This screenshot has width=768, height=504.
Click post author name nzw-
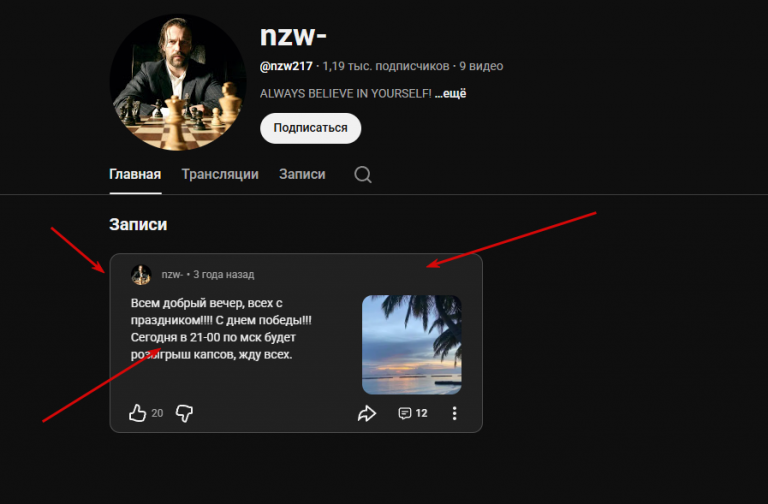172,275
